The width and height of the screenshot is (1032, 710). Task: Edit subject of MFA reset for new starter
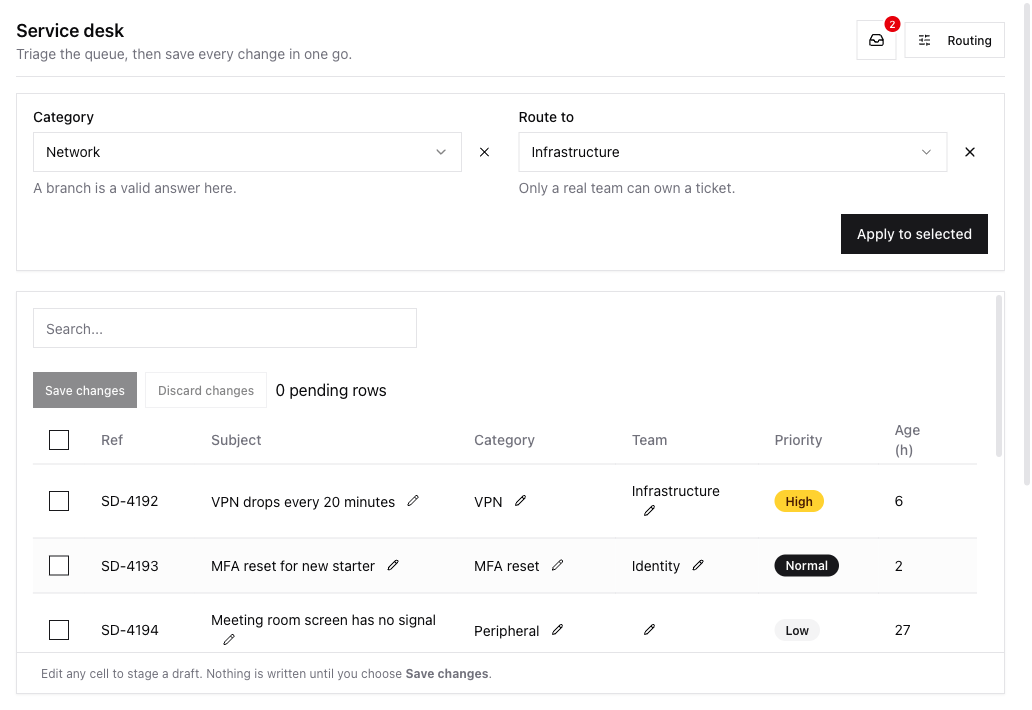(x=393, y=565)
